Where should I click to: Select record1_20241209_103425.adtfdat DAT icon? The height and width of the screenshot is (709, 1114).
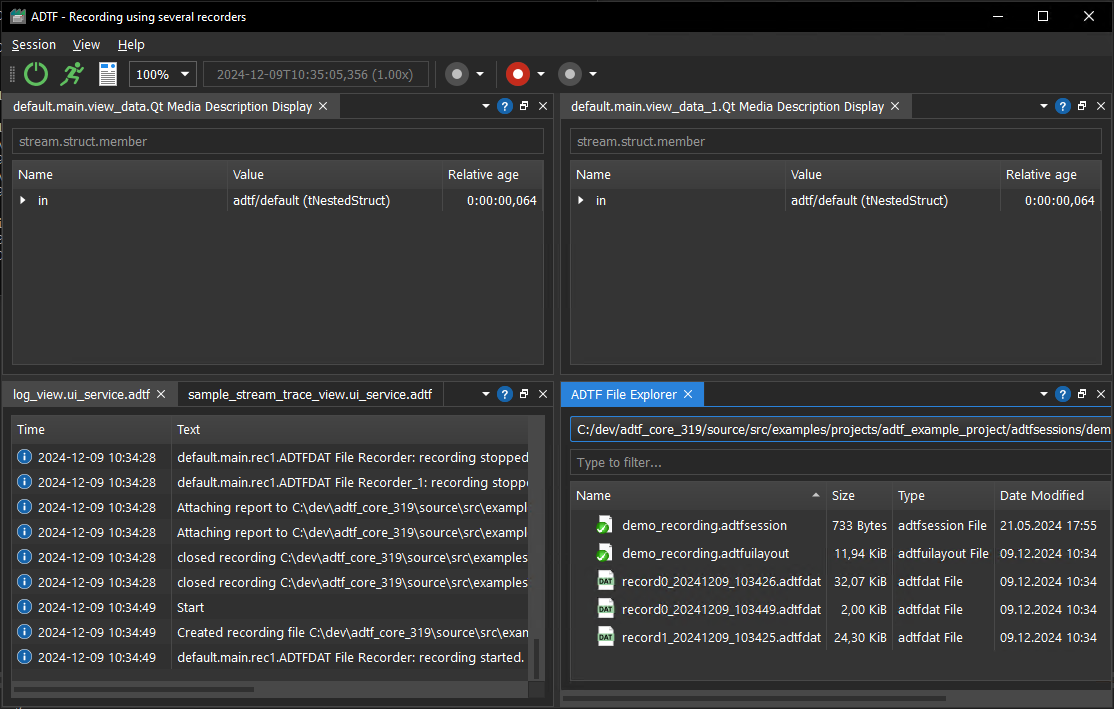click(x=605, y=637)
